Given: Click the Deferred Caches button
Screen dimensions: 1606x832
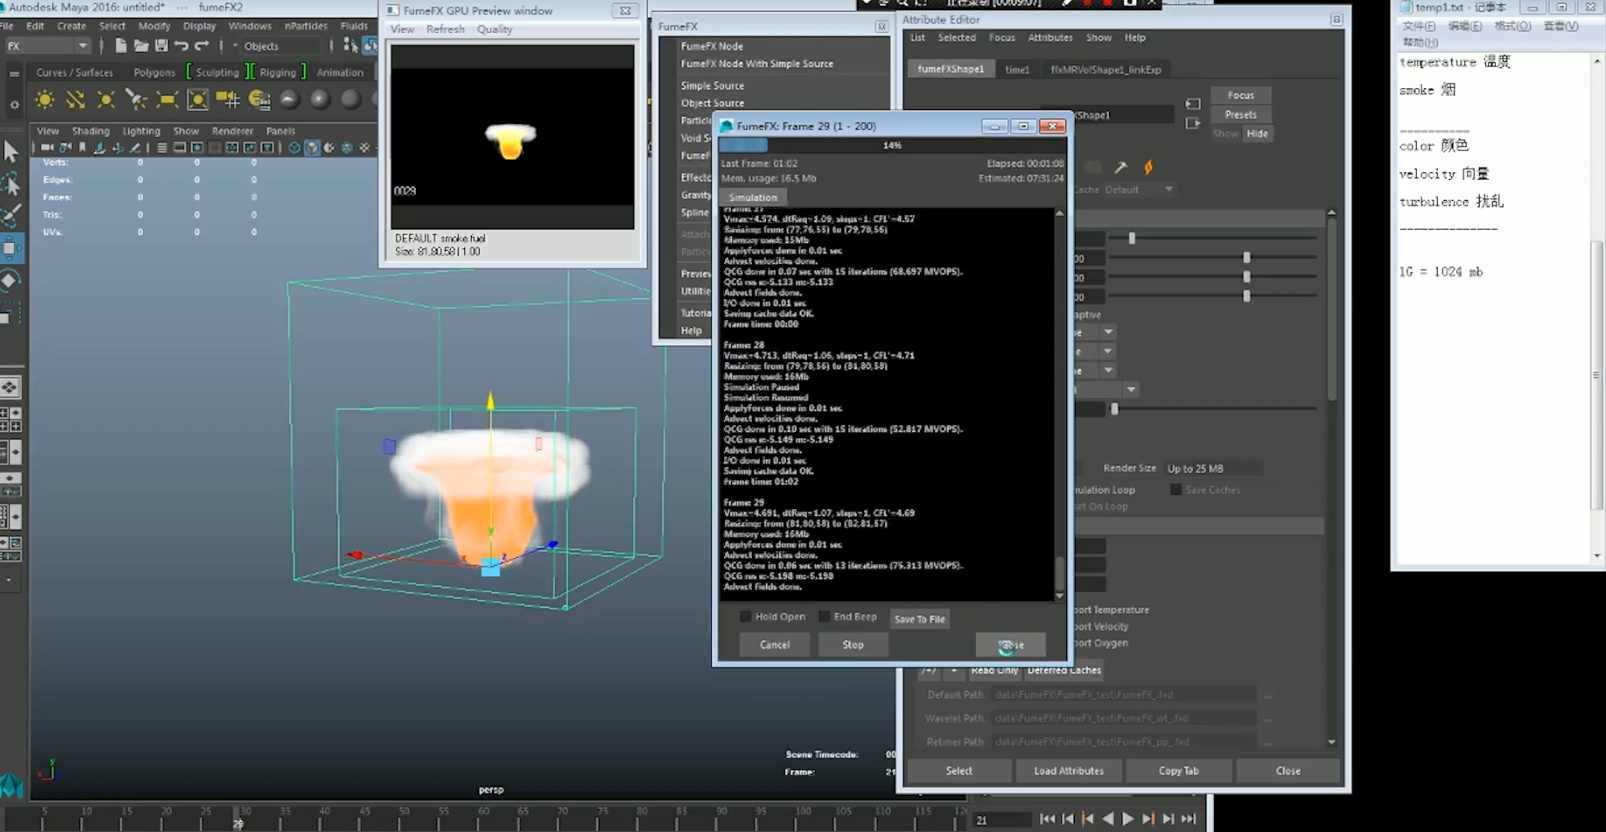Looking at the screenshot, I should click(1064, 671).
